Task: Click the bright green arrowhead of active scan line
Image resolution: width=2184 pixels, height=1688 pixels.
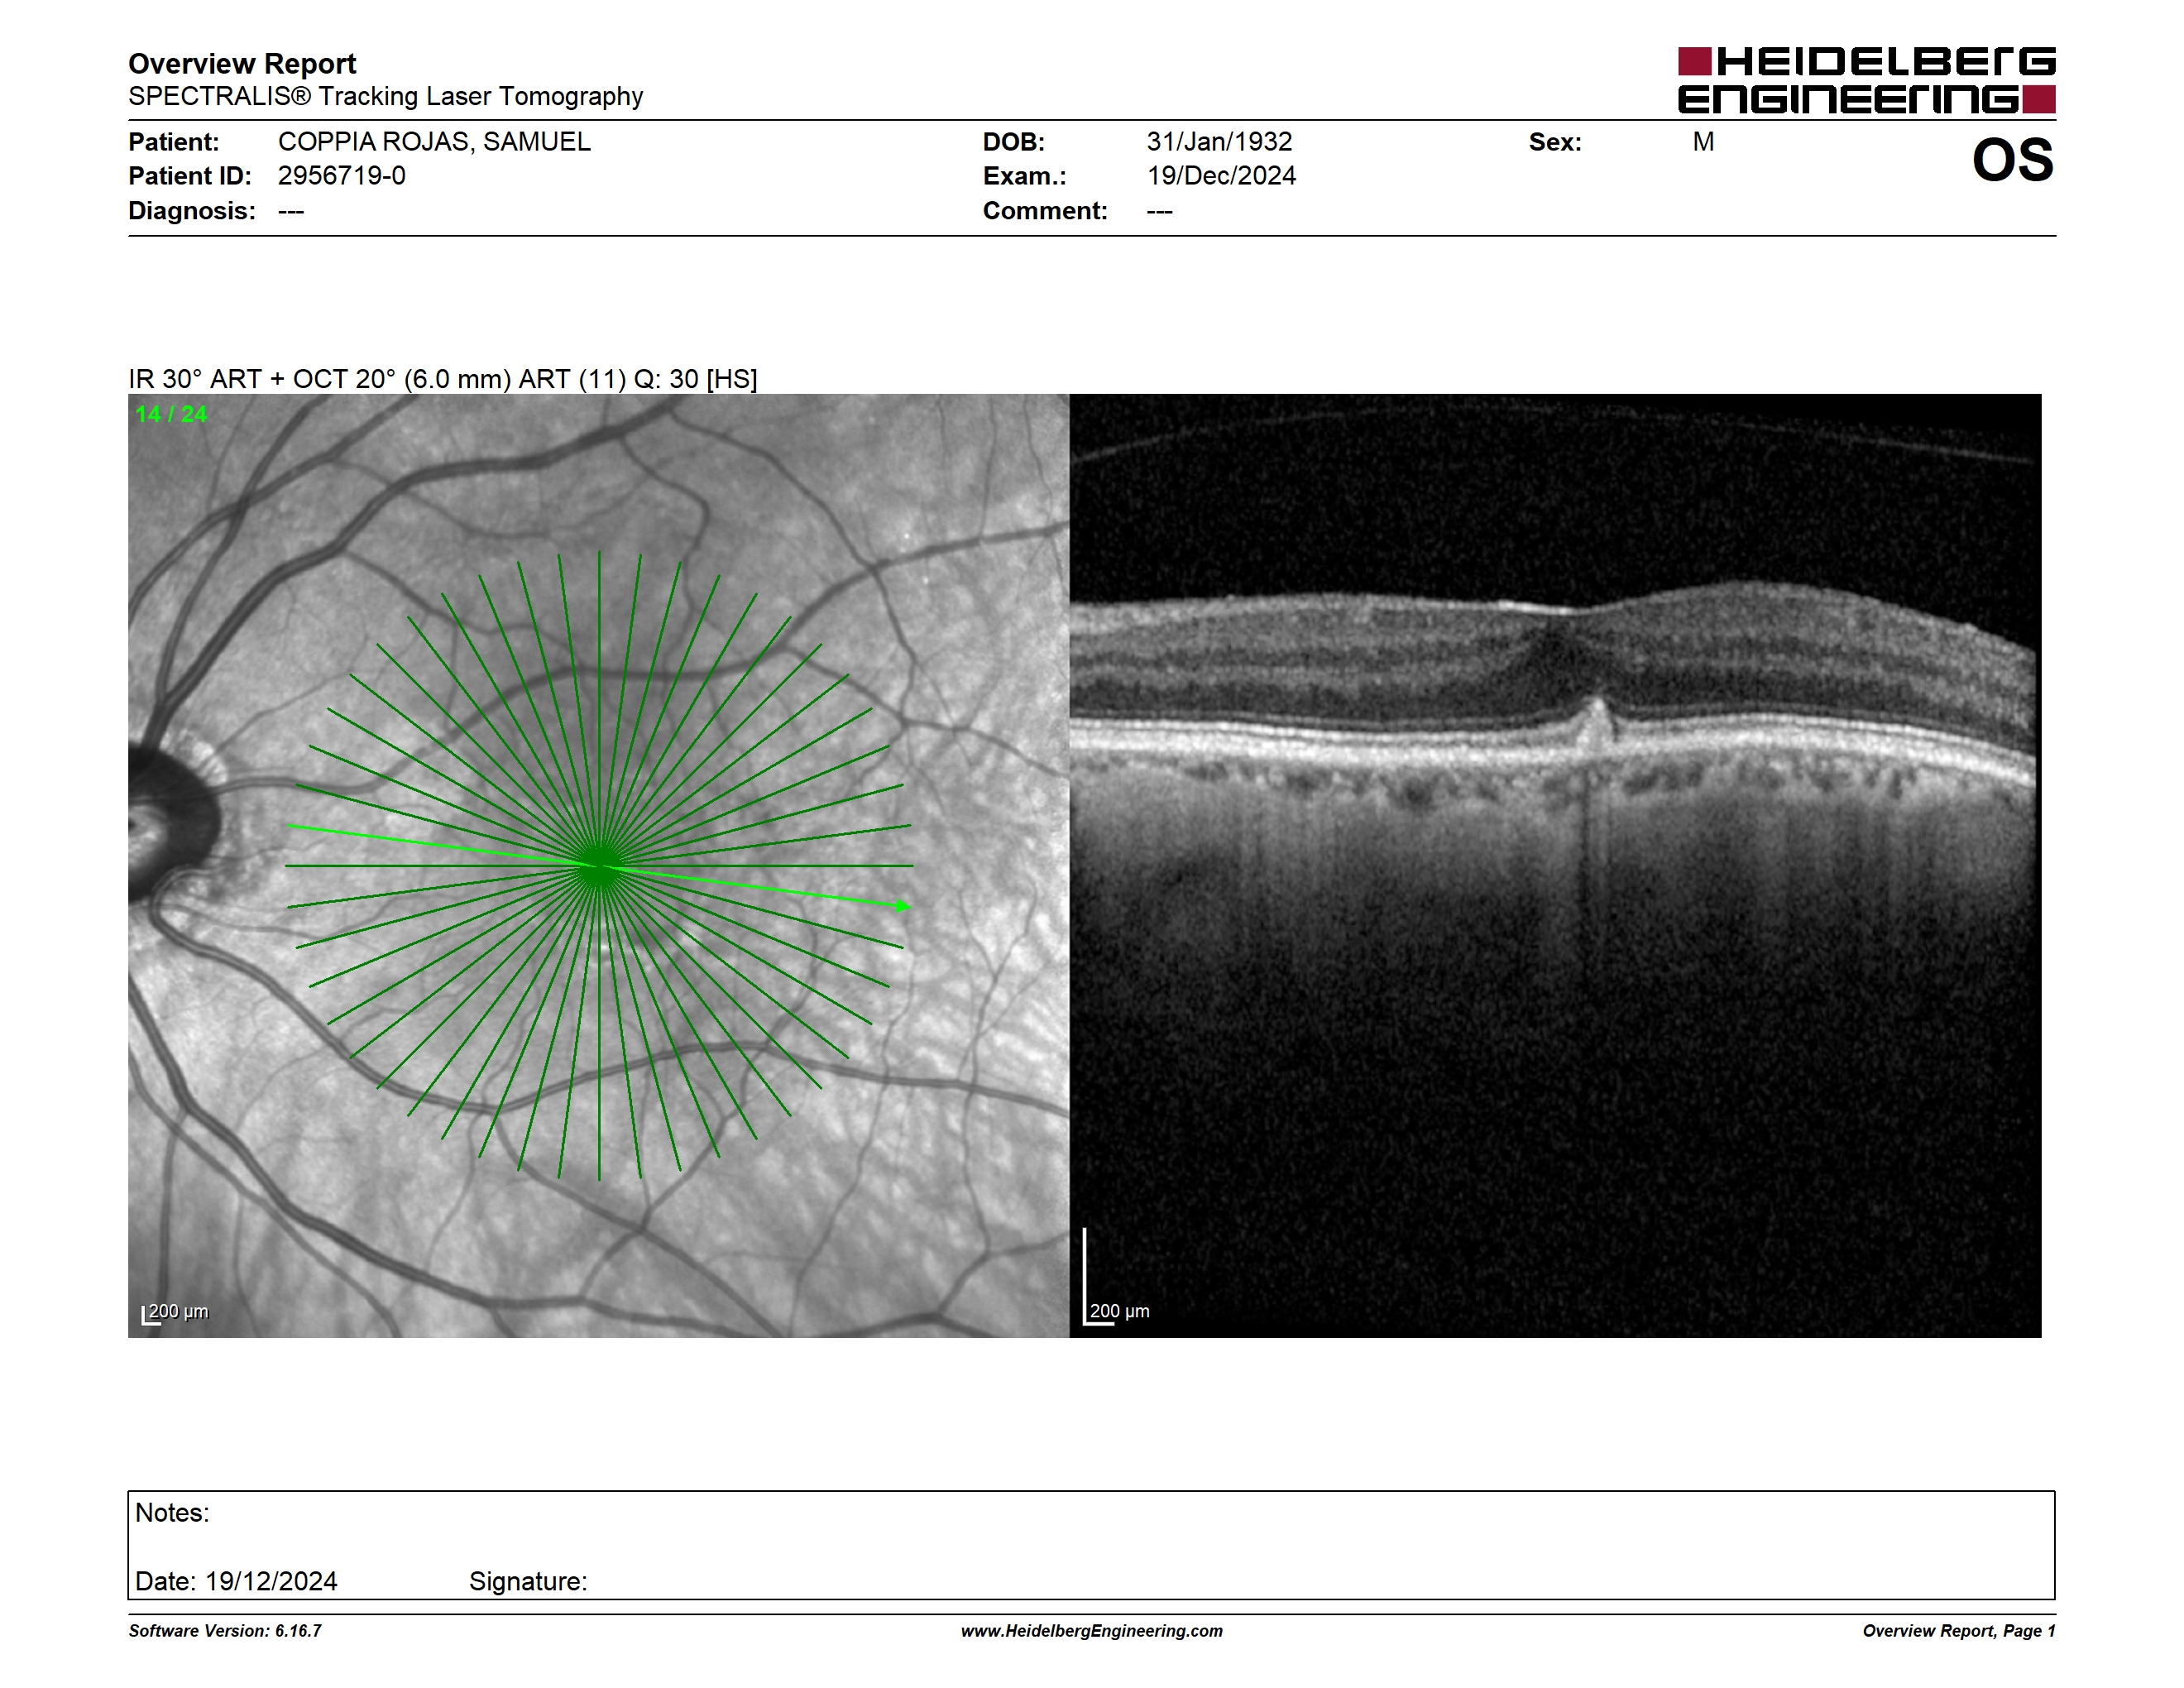Action: pyautogui.click(x=902, y=906)
